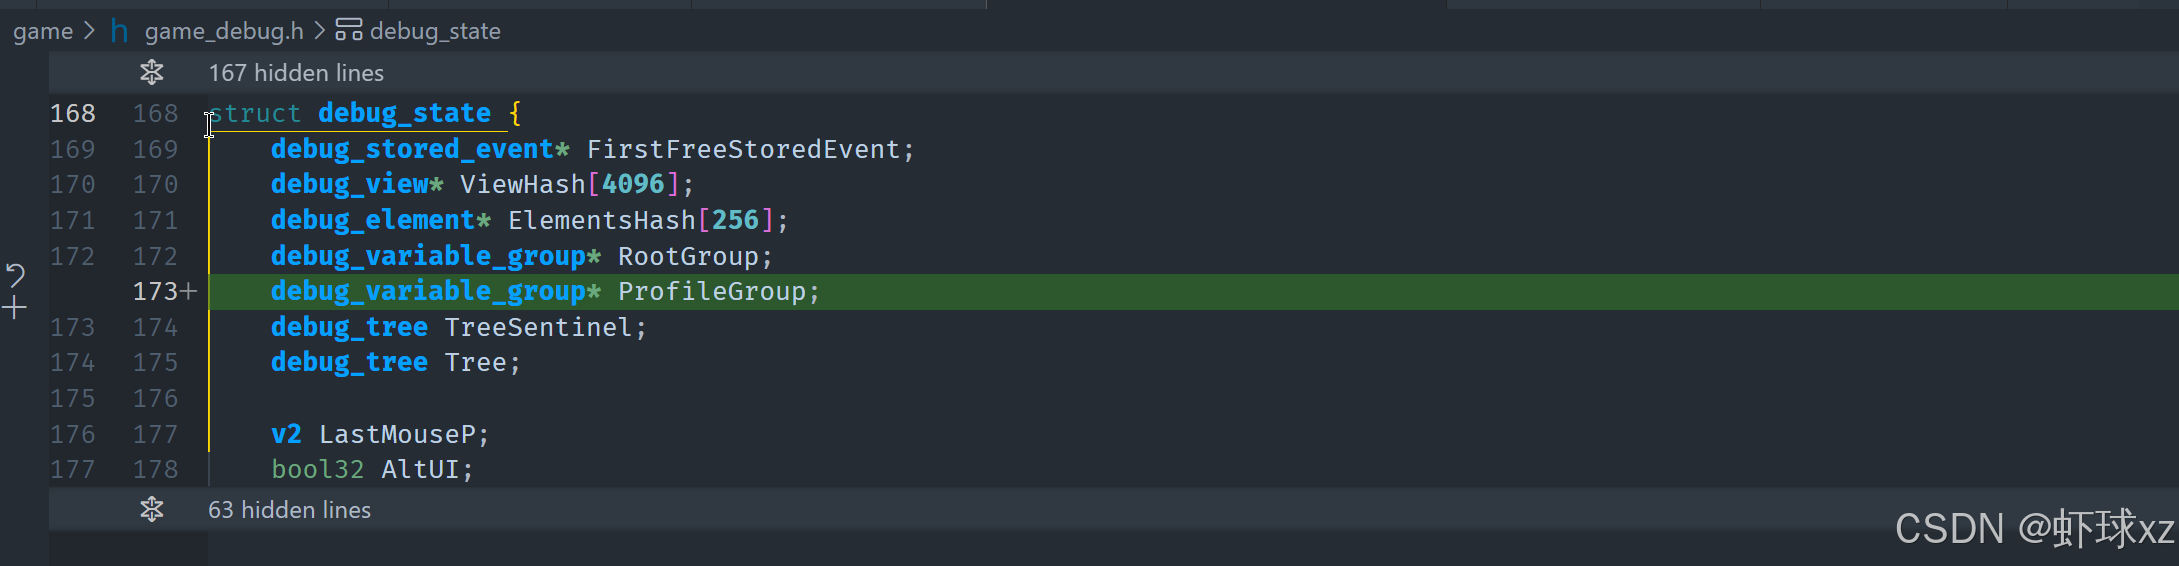This screenshot has height=566, width=2179.
Task: Click the 4096 array size number
Action: [633, 184]
